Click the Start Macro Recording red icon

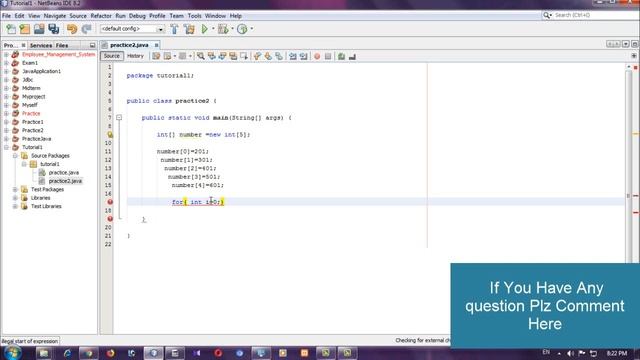[x=317, y=56]
